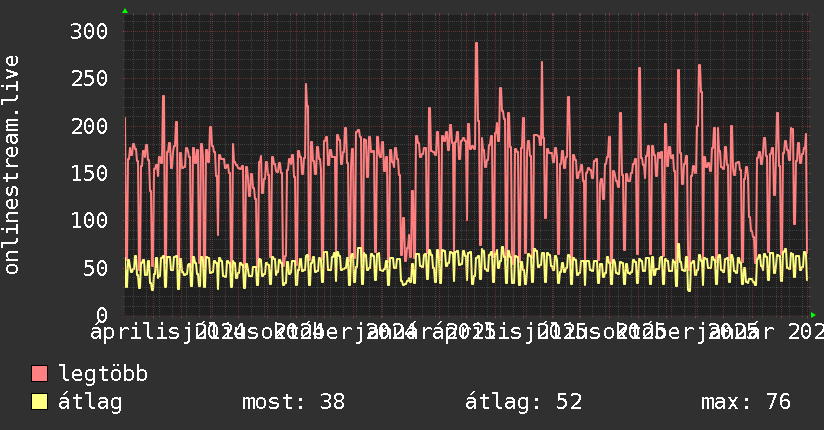The height and width of the screenshot is (430, 824).
Task: Click the pink legtöbb legend swatch
Action: pyautogui.click(x=39, y=374)
